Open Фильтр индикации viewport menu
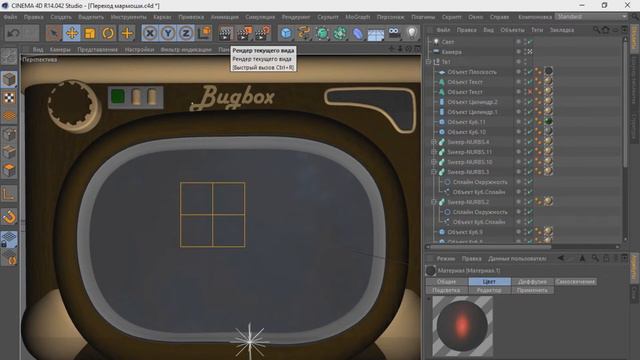Viewport: 640px width, 360px height. (x=186, y=49)
